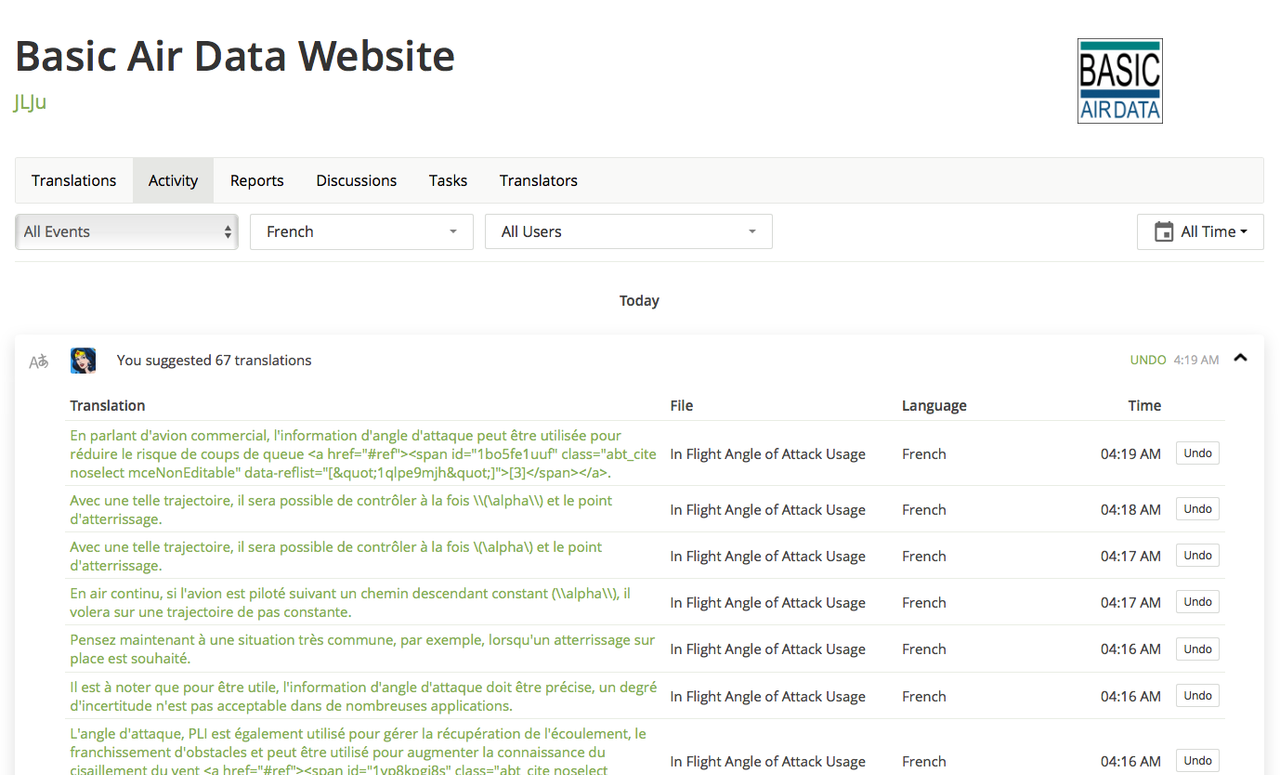
Task: Undo the 04:19 AM translation
Action: 1197,453
